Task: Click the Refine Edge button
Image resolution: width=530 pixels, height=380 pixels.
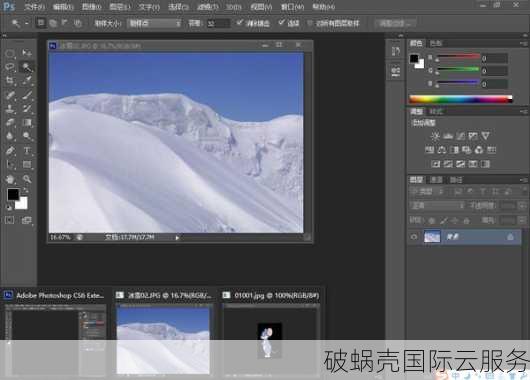Action: pos(395,23)
